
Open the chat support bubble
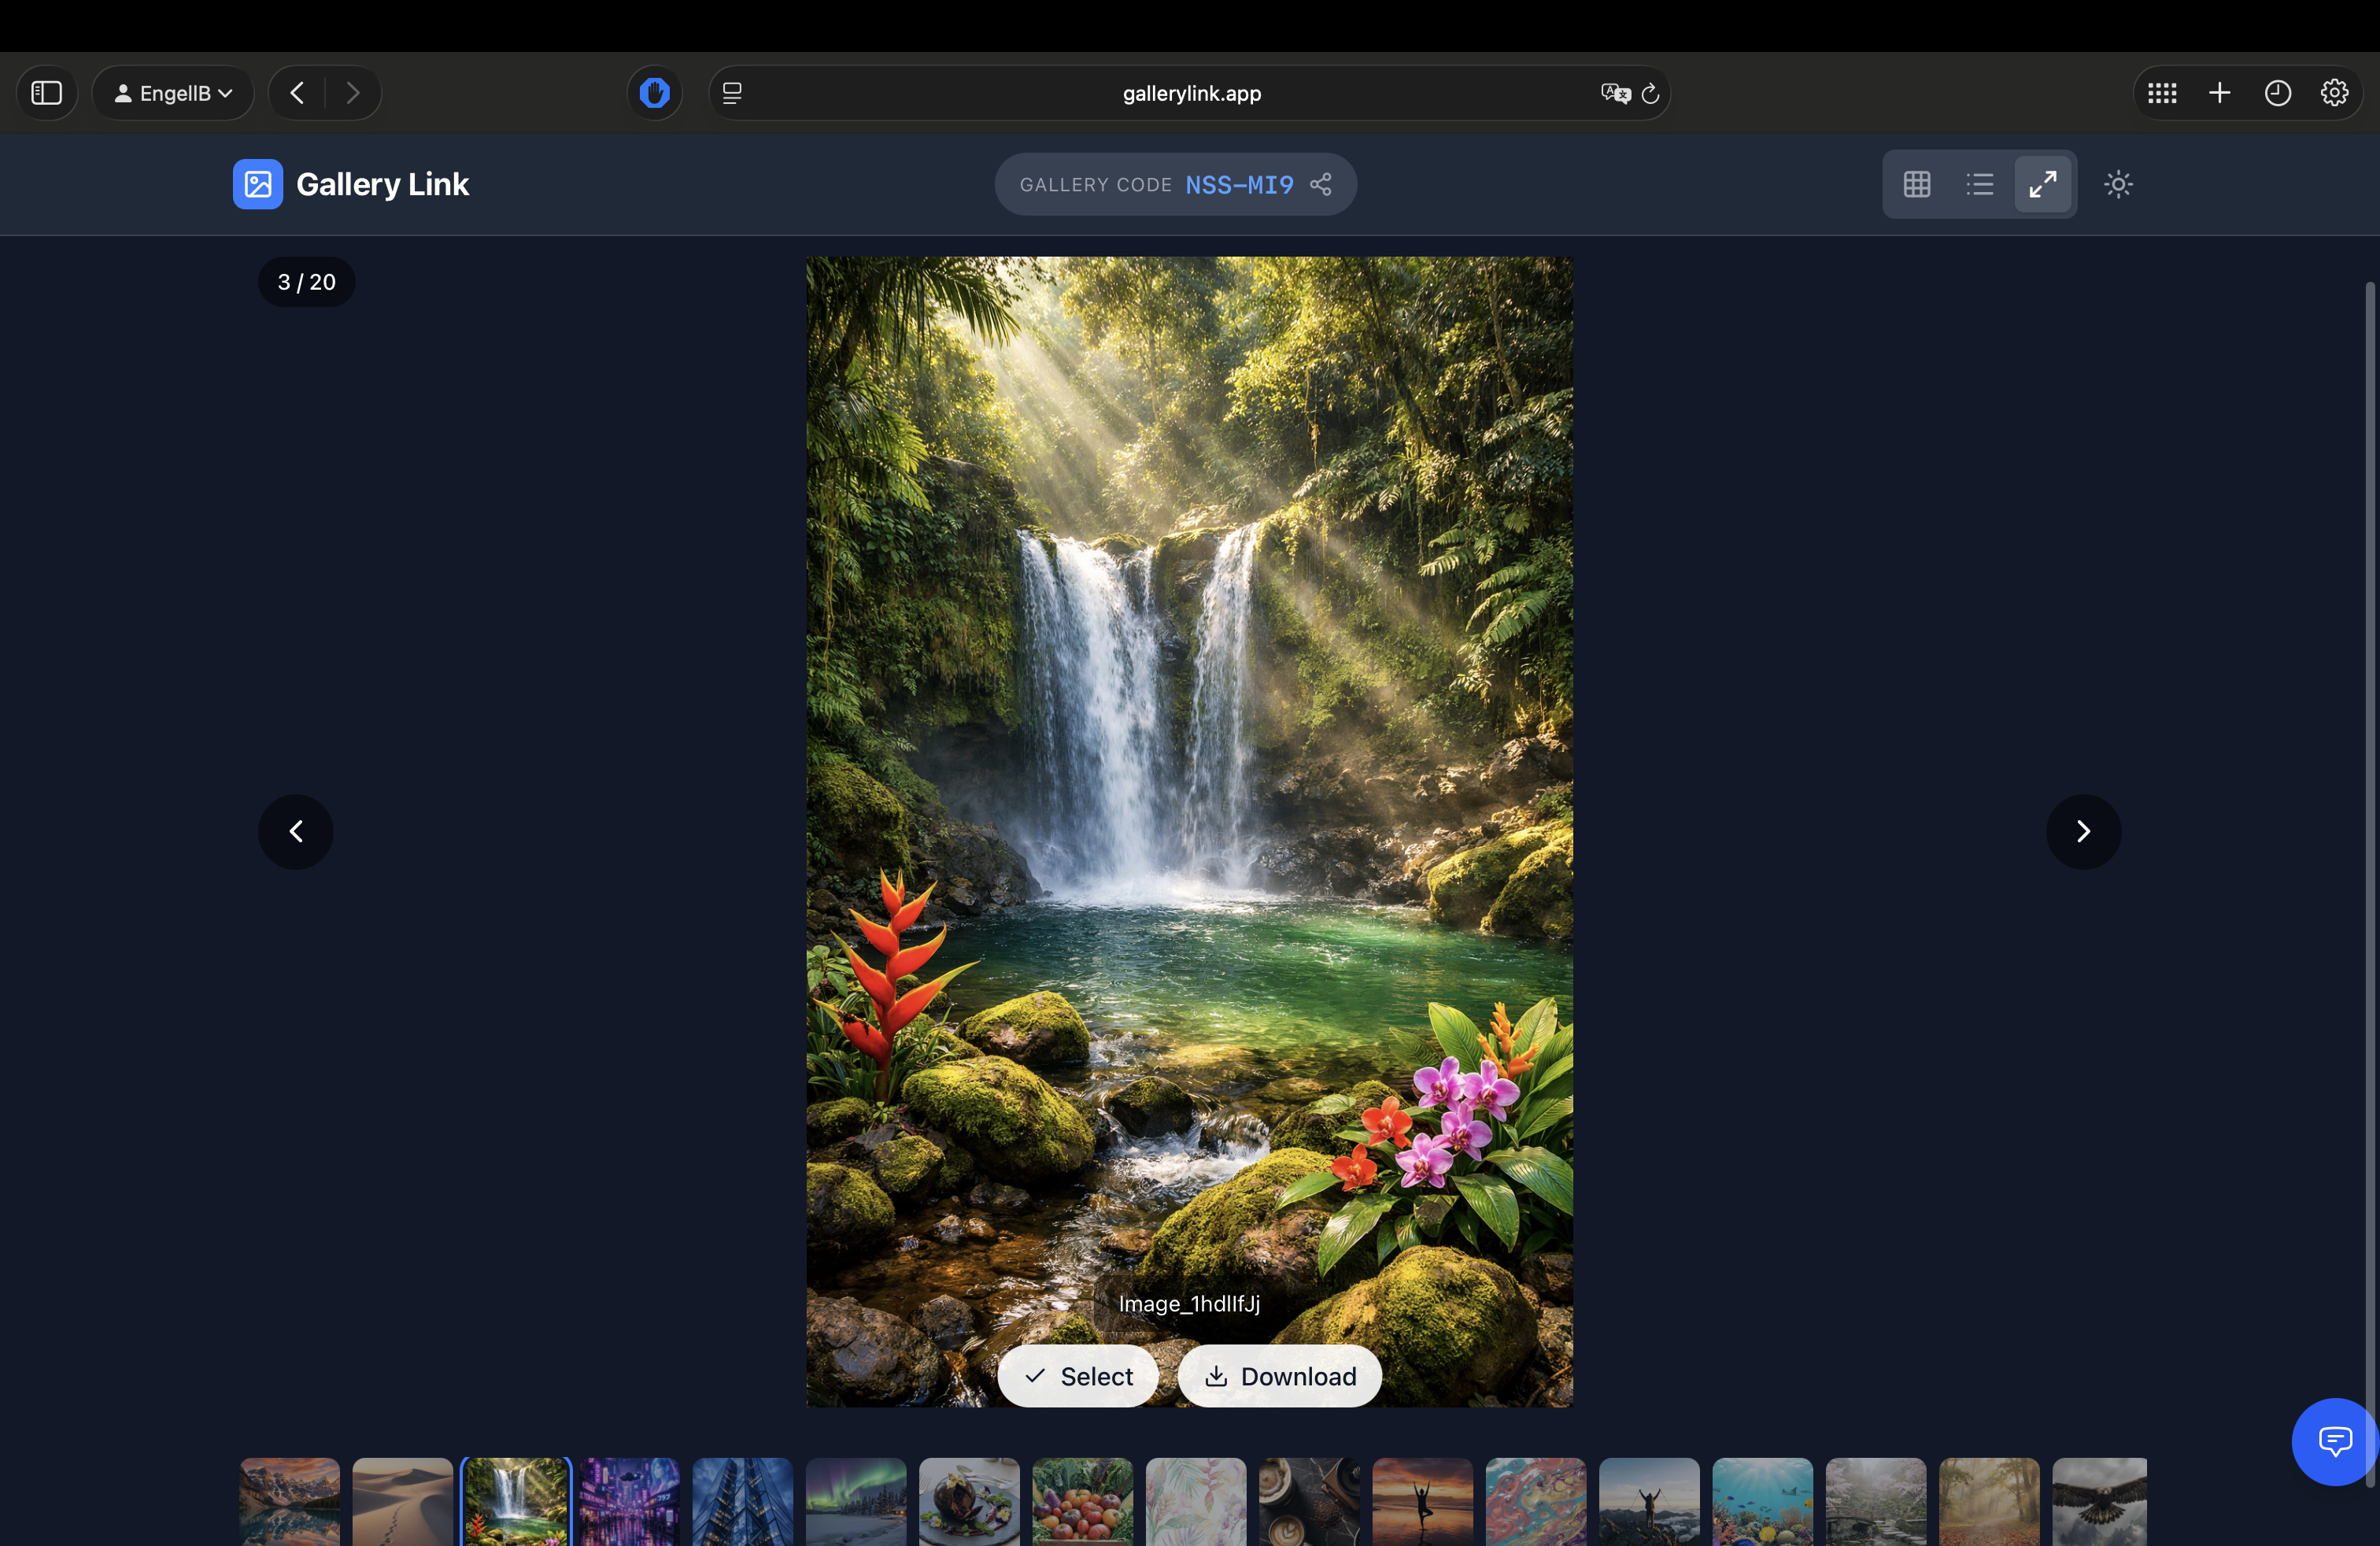[2334, 1441]
